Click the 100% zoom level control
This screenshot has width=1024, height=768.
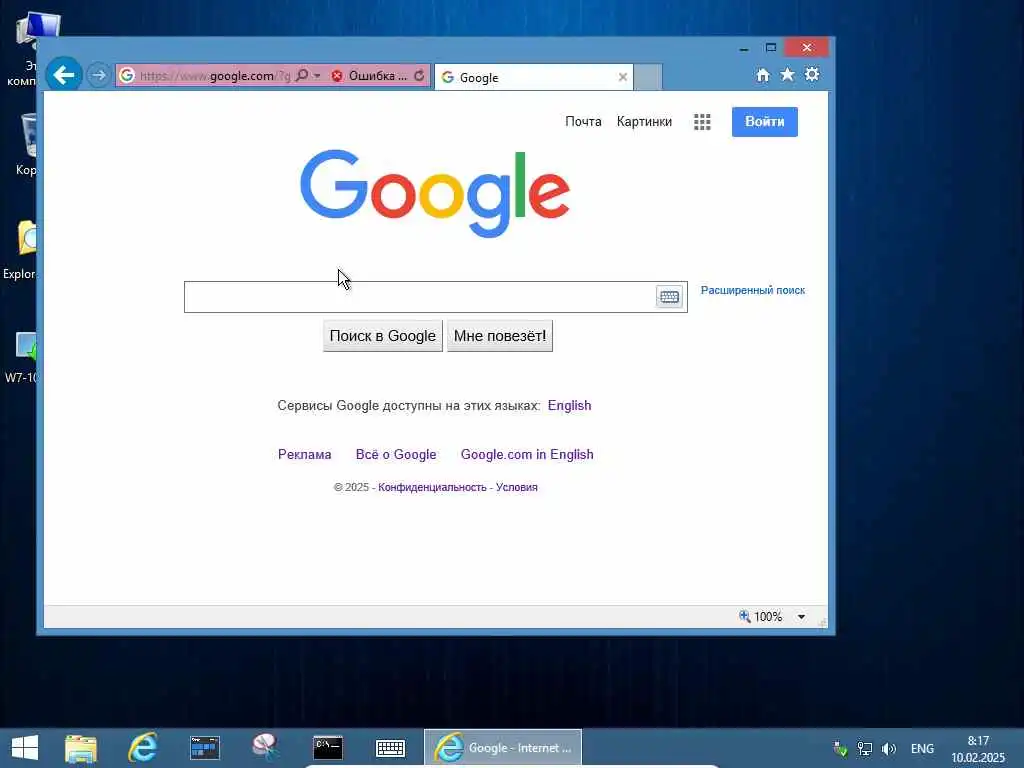[x=760, y=616]
